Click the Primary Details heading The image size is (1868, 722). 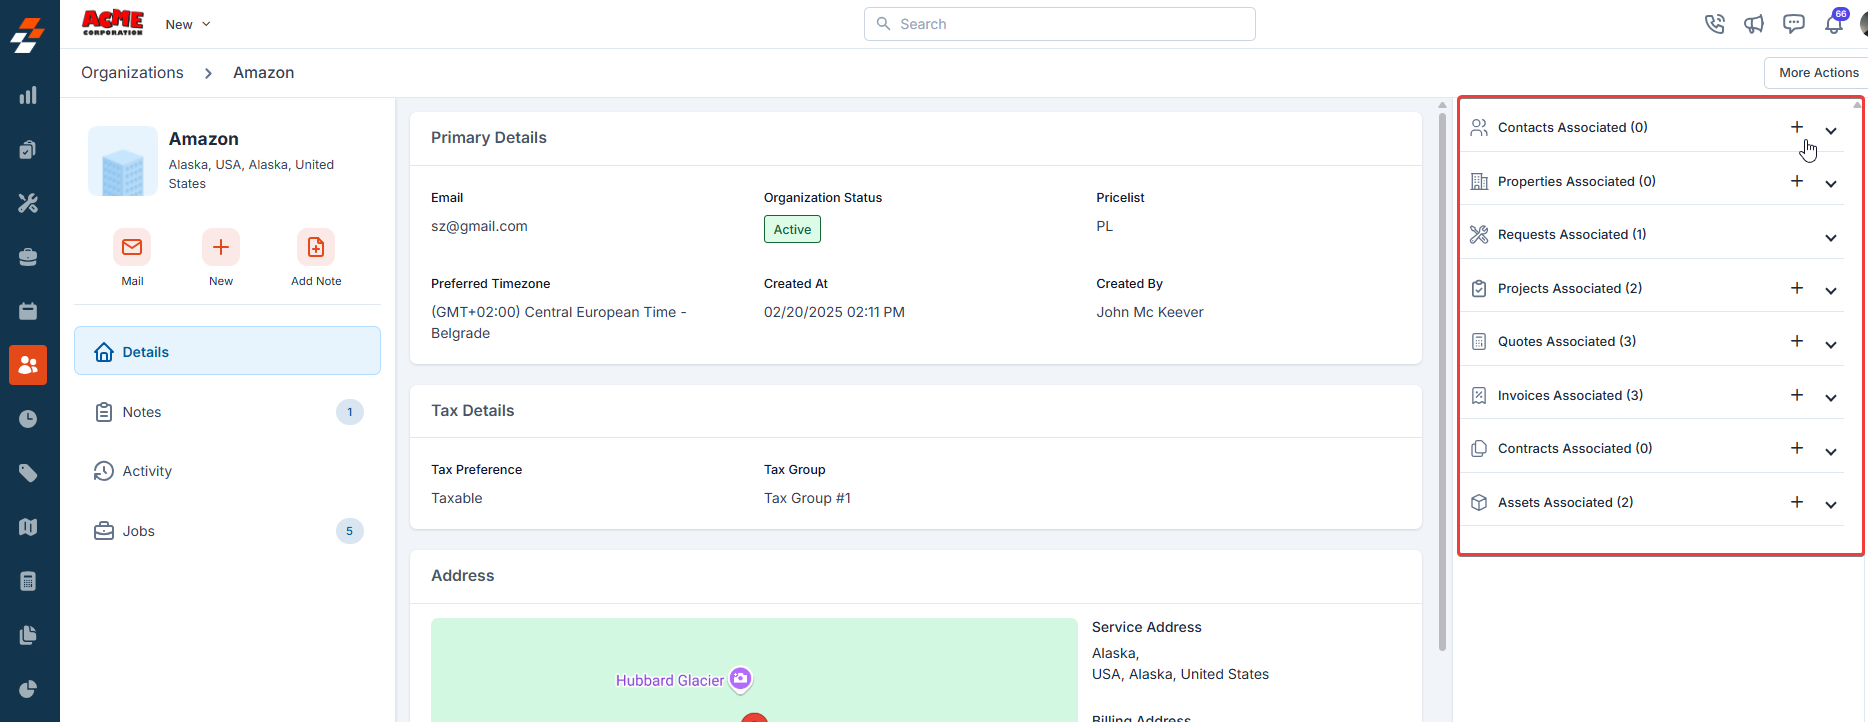489,138
